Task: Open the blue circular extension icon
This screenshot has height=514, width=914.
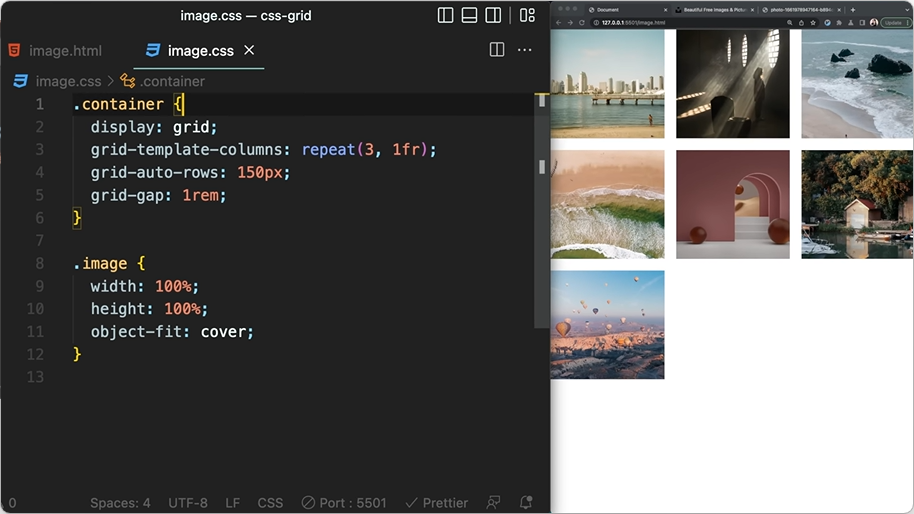Action: (x=827, y=23)
